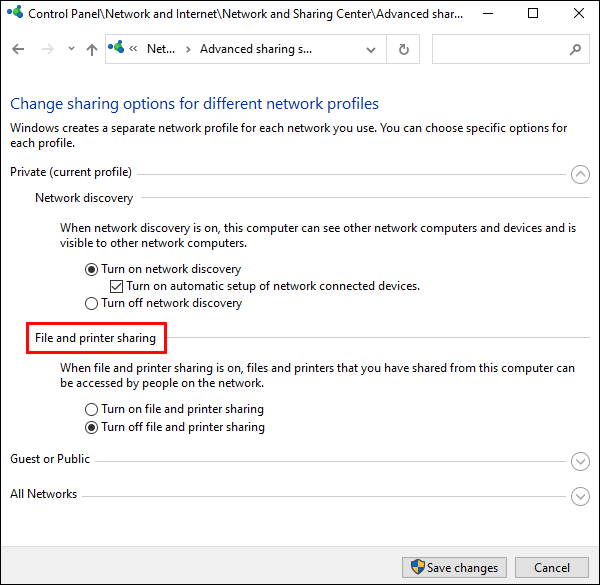Expand the All Networks section
This screenshot has width=600, height=585.
pyautogui.click(x=580, y=496)
